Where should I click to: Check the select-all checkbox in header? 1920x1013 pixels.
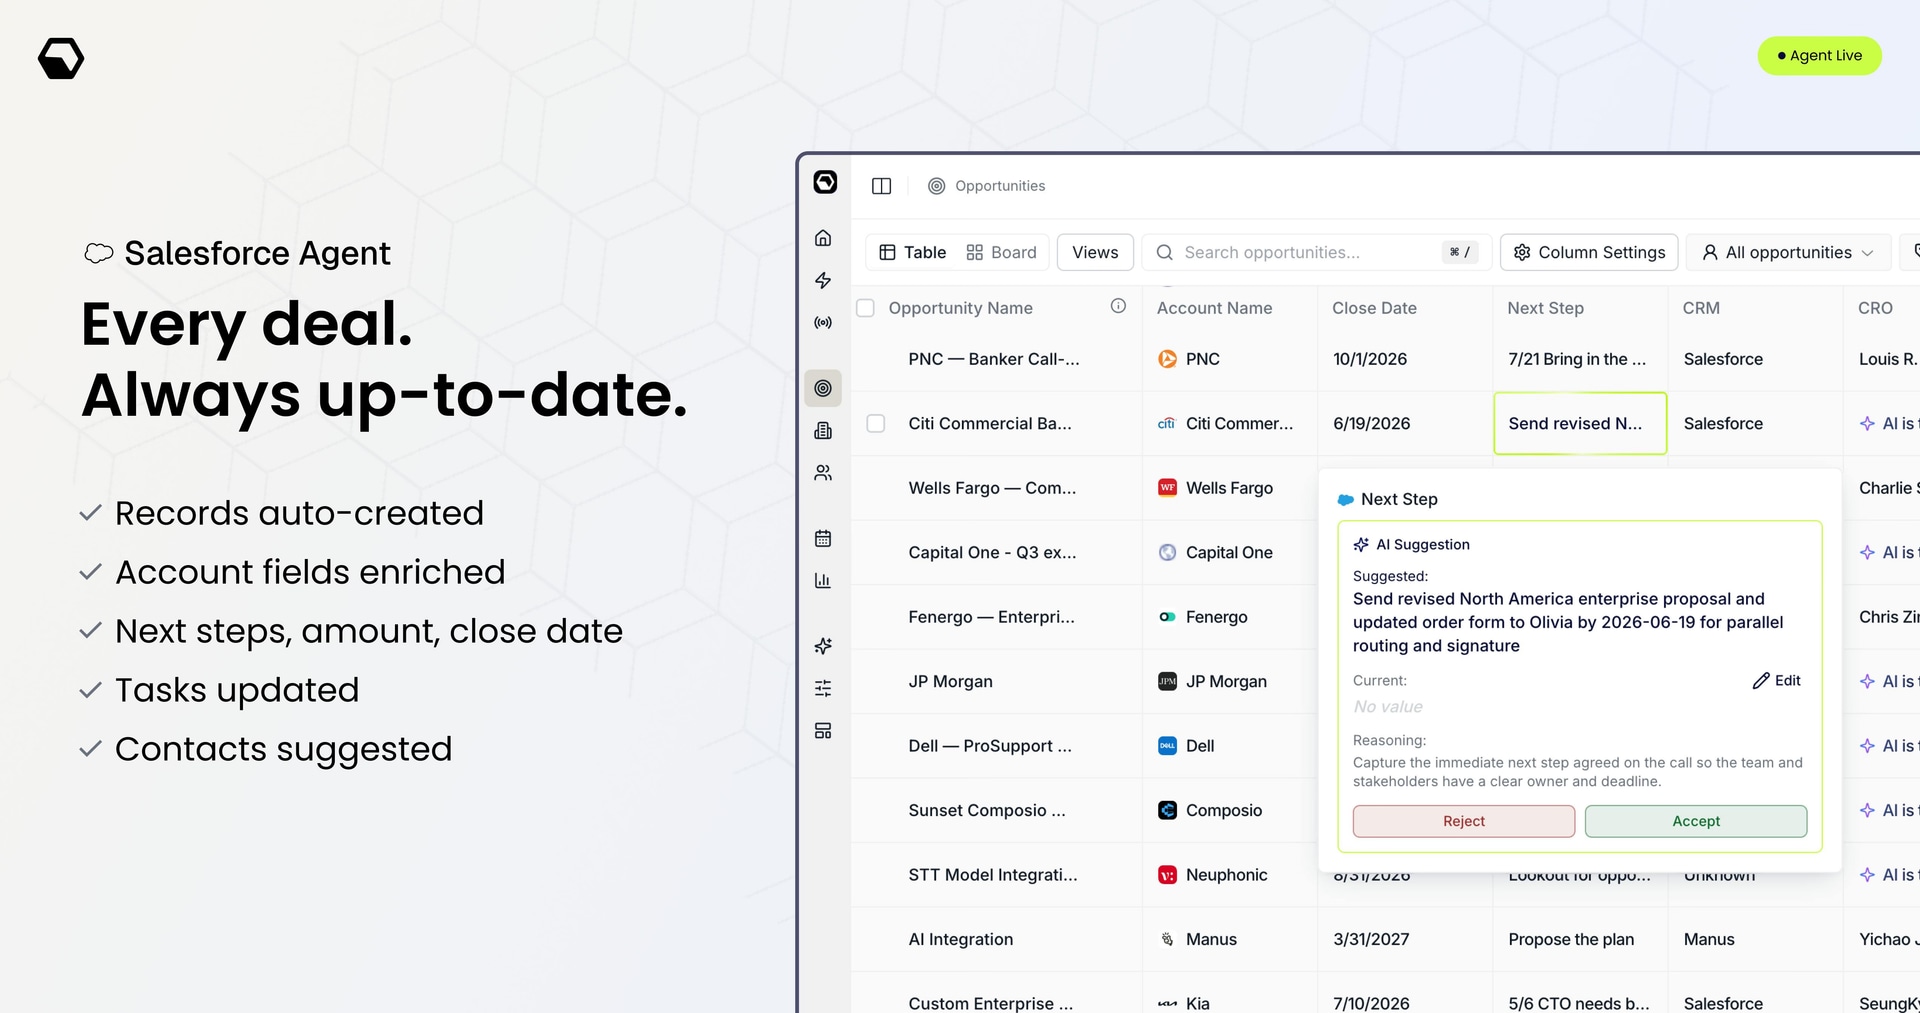[866, 308]
